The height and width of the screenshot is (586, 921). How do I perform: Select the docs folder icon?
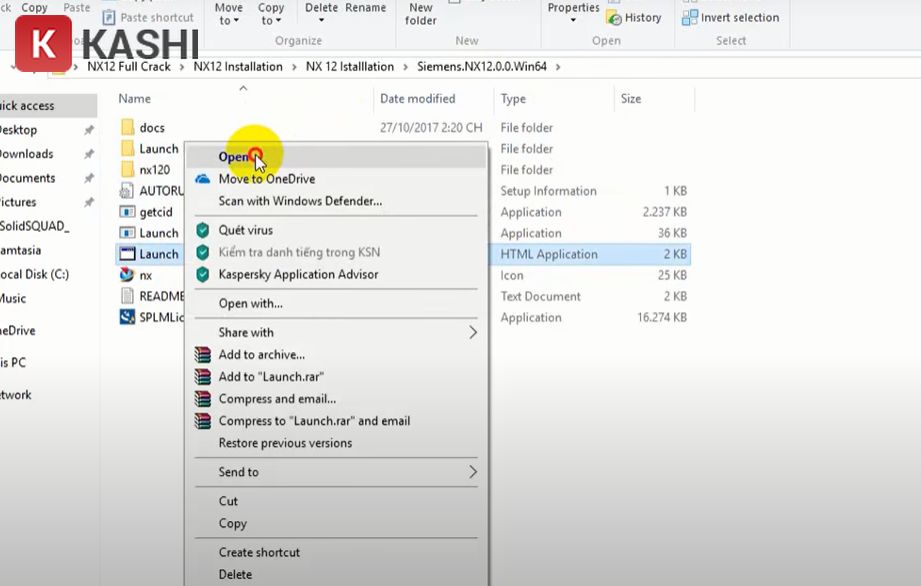(x=127, y=128)
